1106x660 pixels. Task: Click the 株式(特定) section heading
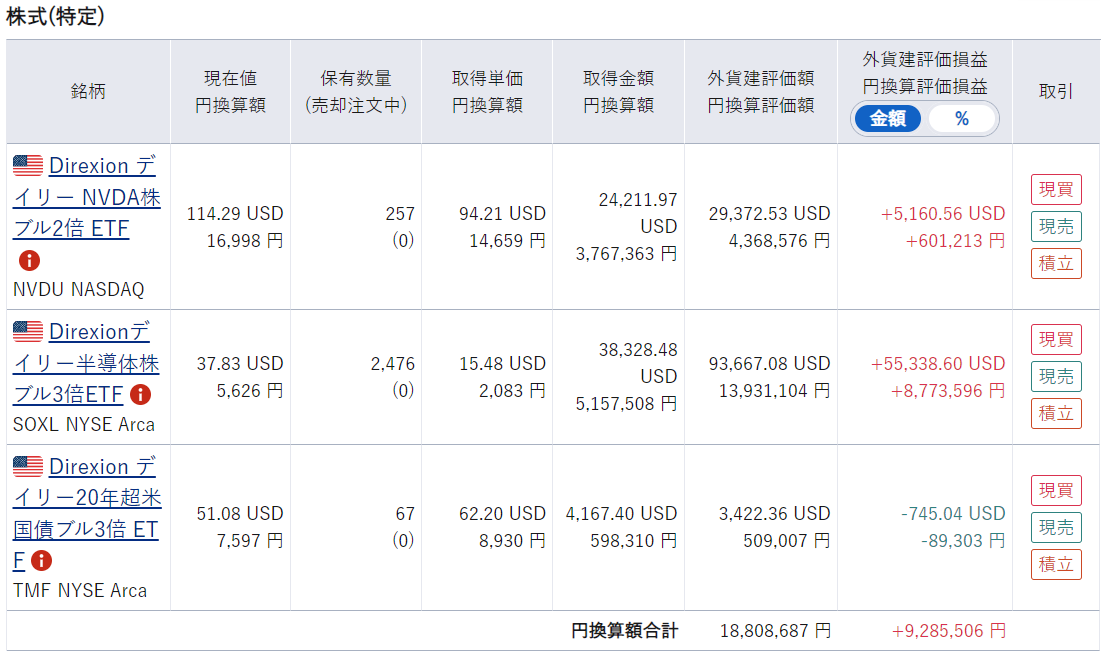(55, 16)
